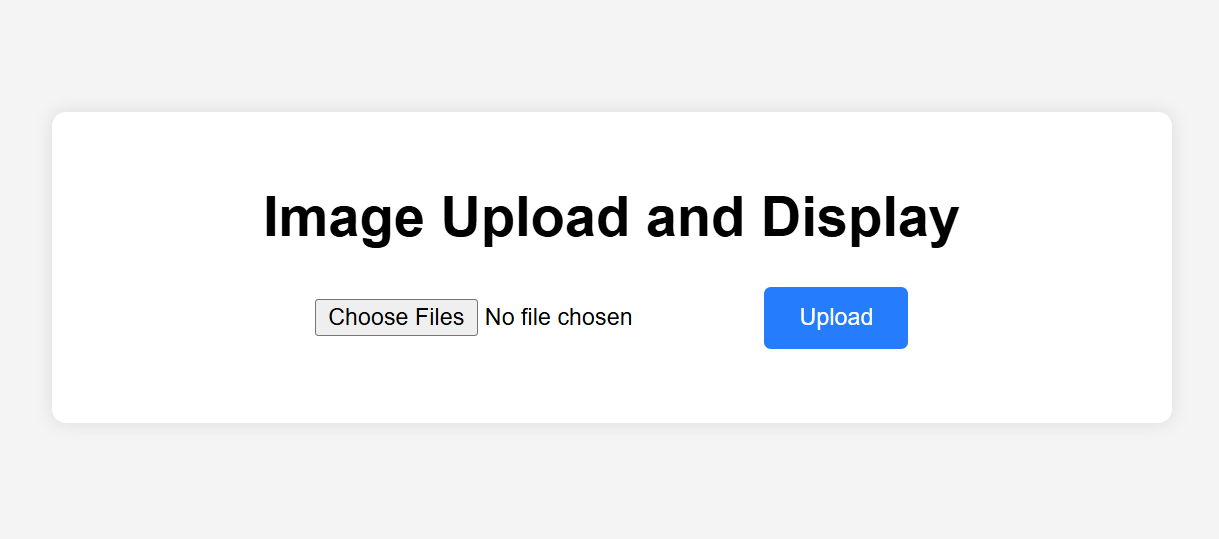Open the file picker via Choose Files
The image size is (1219, 539).
pos(396,317)
